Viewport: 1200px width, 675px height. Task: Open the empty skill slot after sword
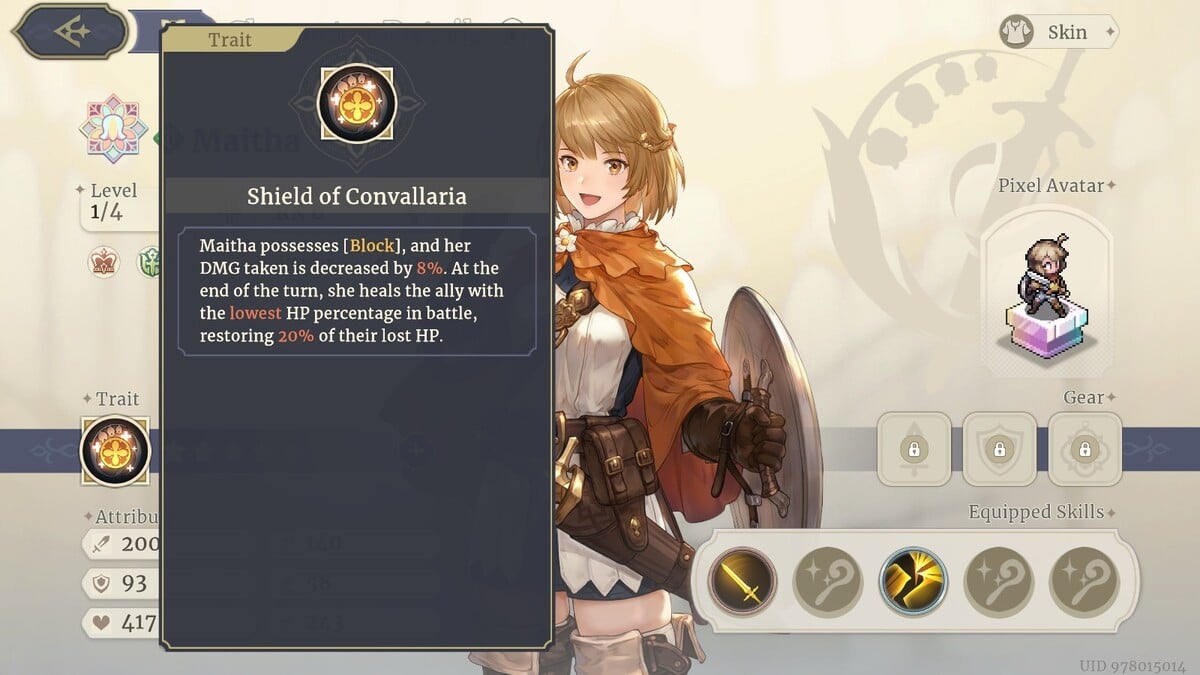(828, 582)
